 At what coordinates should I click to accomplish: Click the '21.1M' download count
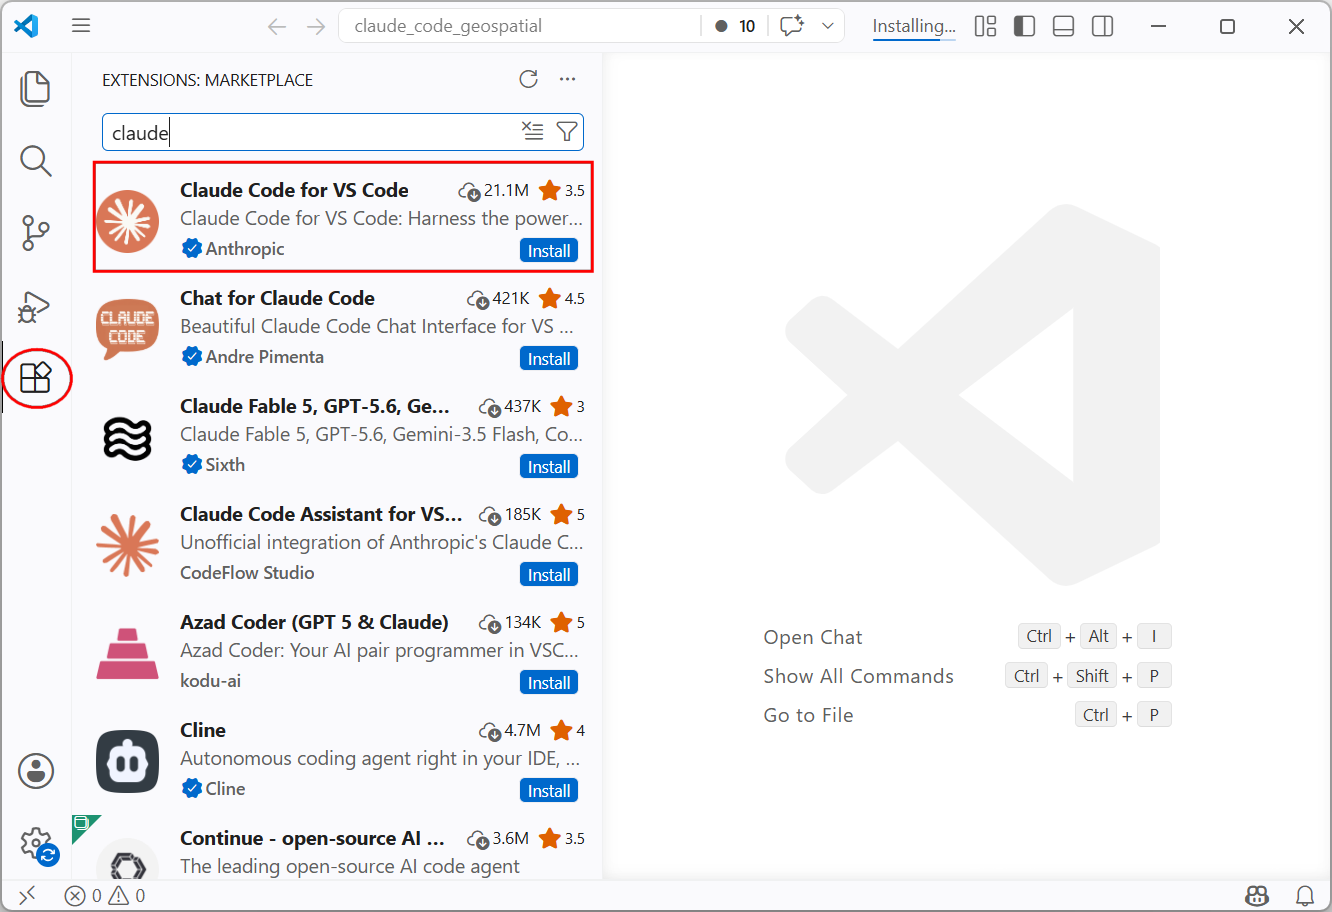pos(494,190)
